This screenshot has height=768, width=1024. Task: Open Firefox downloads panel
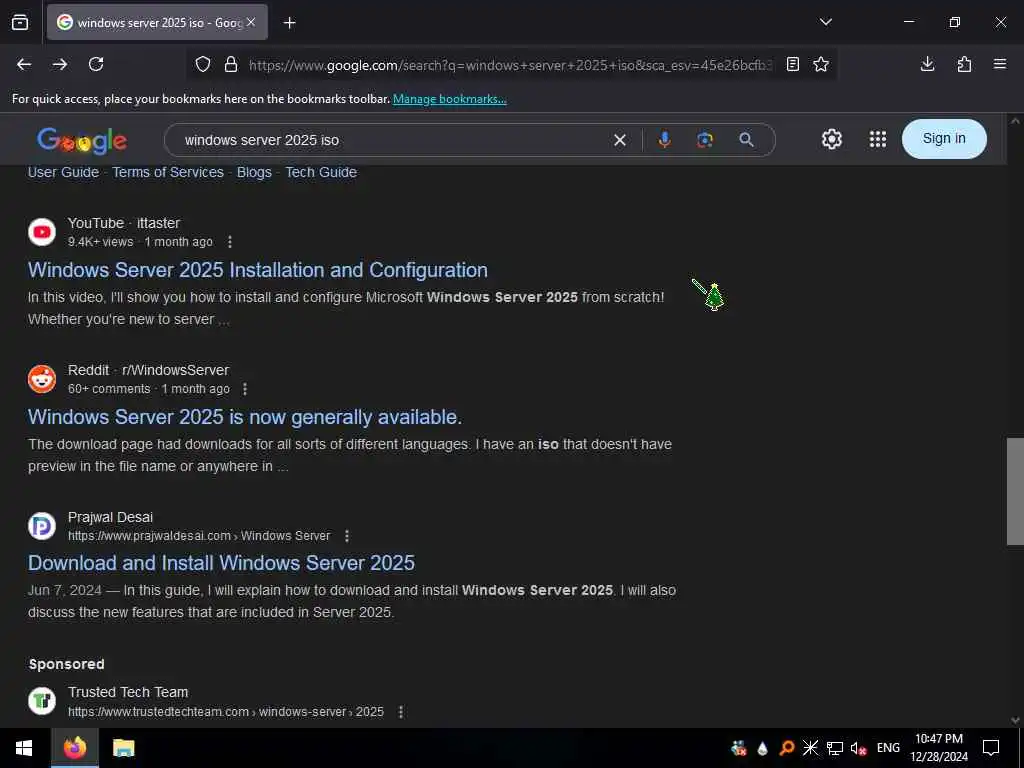pos(927,64)
